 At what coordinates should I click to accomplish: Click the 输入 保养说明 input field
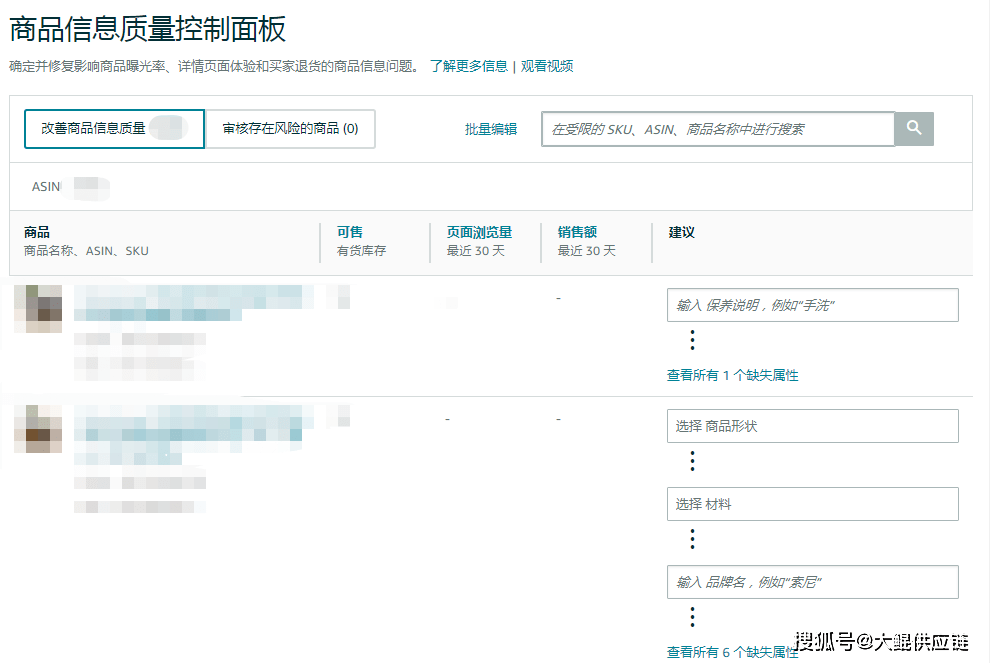pos(812,305)
